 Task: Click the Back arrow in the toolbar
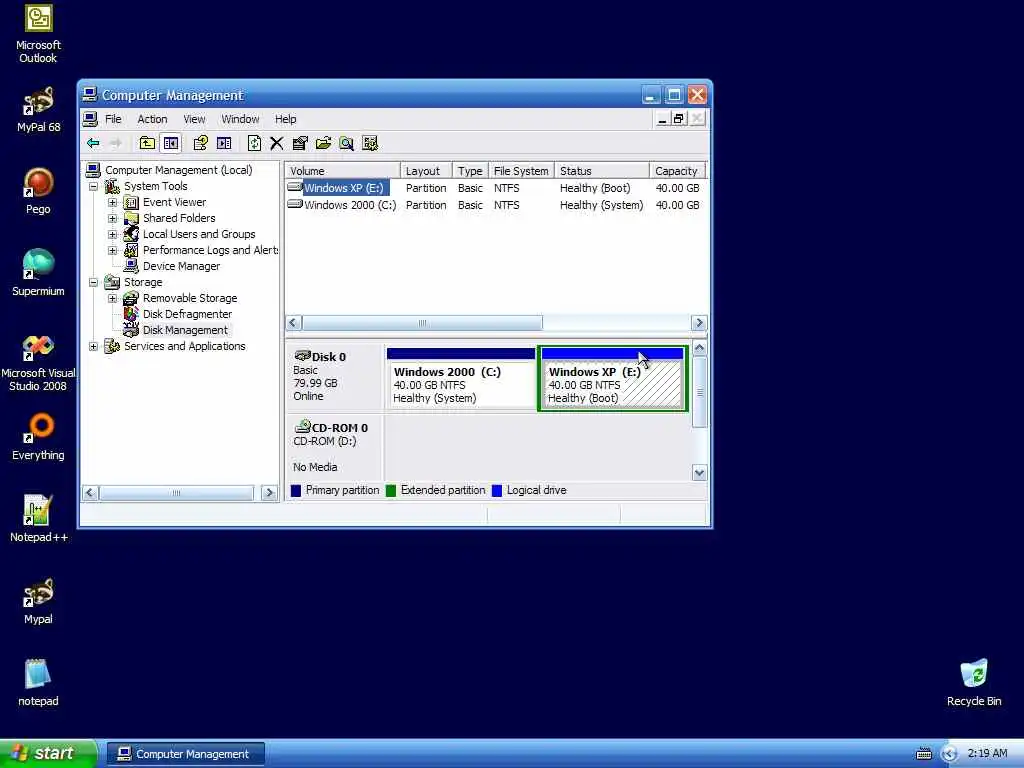click(x=93, y=143)
